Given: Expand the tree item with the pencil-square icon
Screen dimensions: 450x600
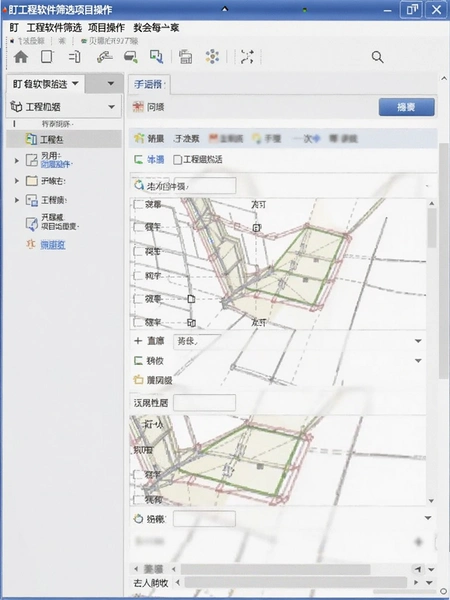Looking at the screenshot, I should point(16,160).
